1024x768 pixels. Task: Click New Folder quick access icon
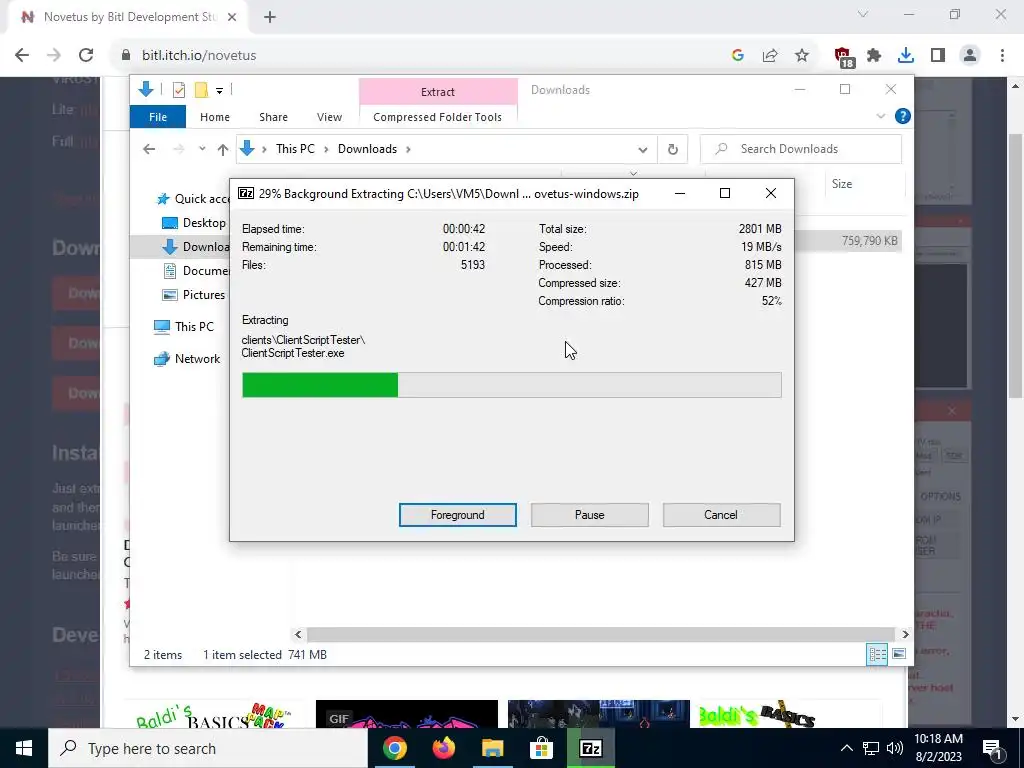(201, 90)
